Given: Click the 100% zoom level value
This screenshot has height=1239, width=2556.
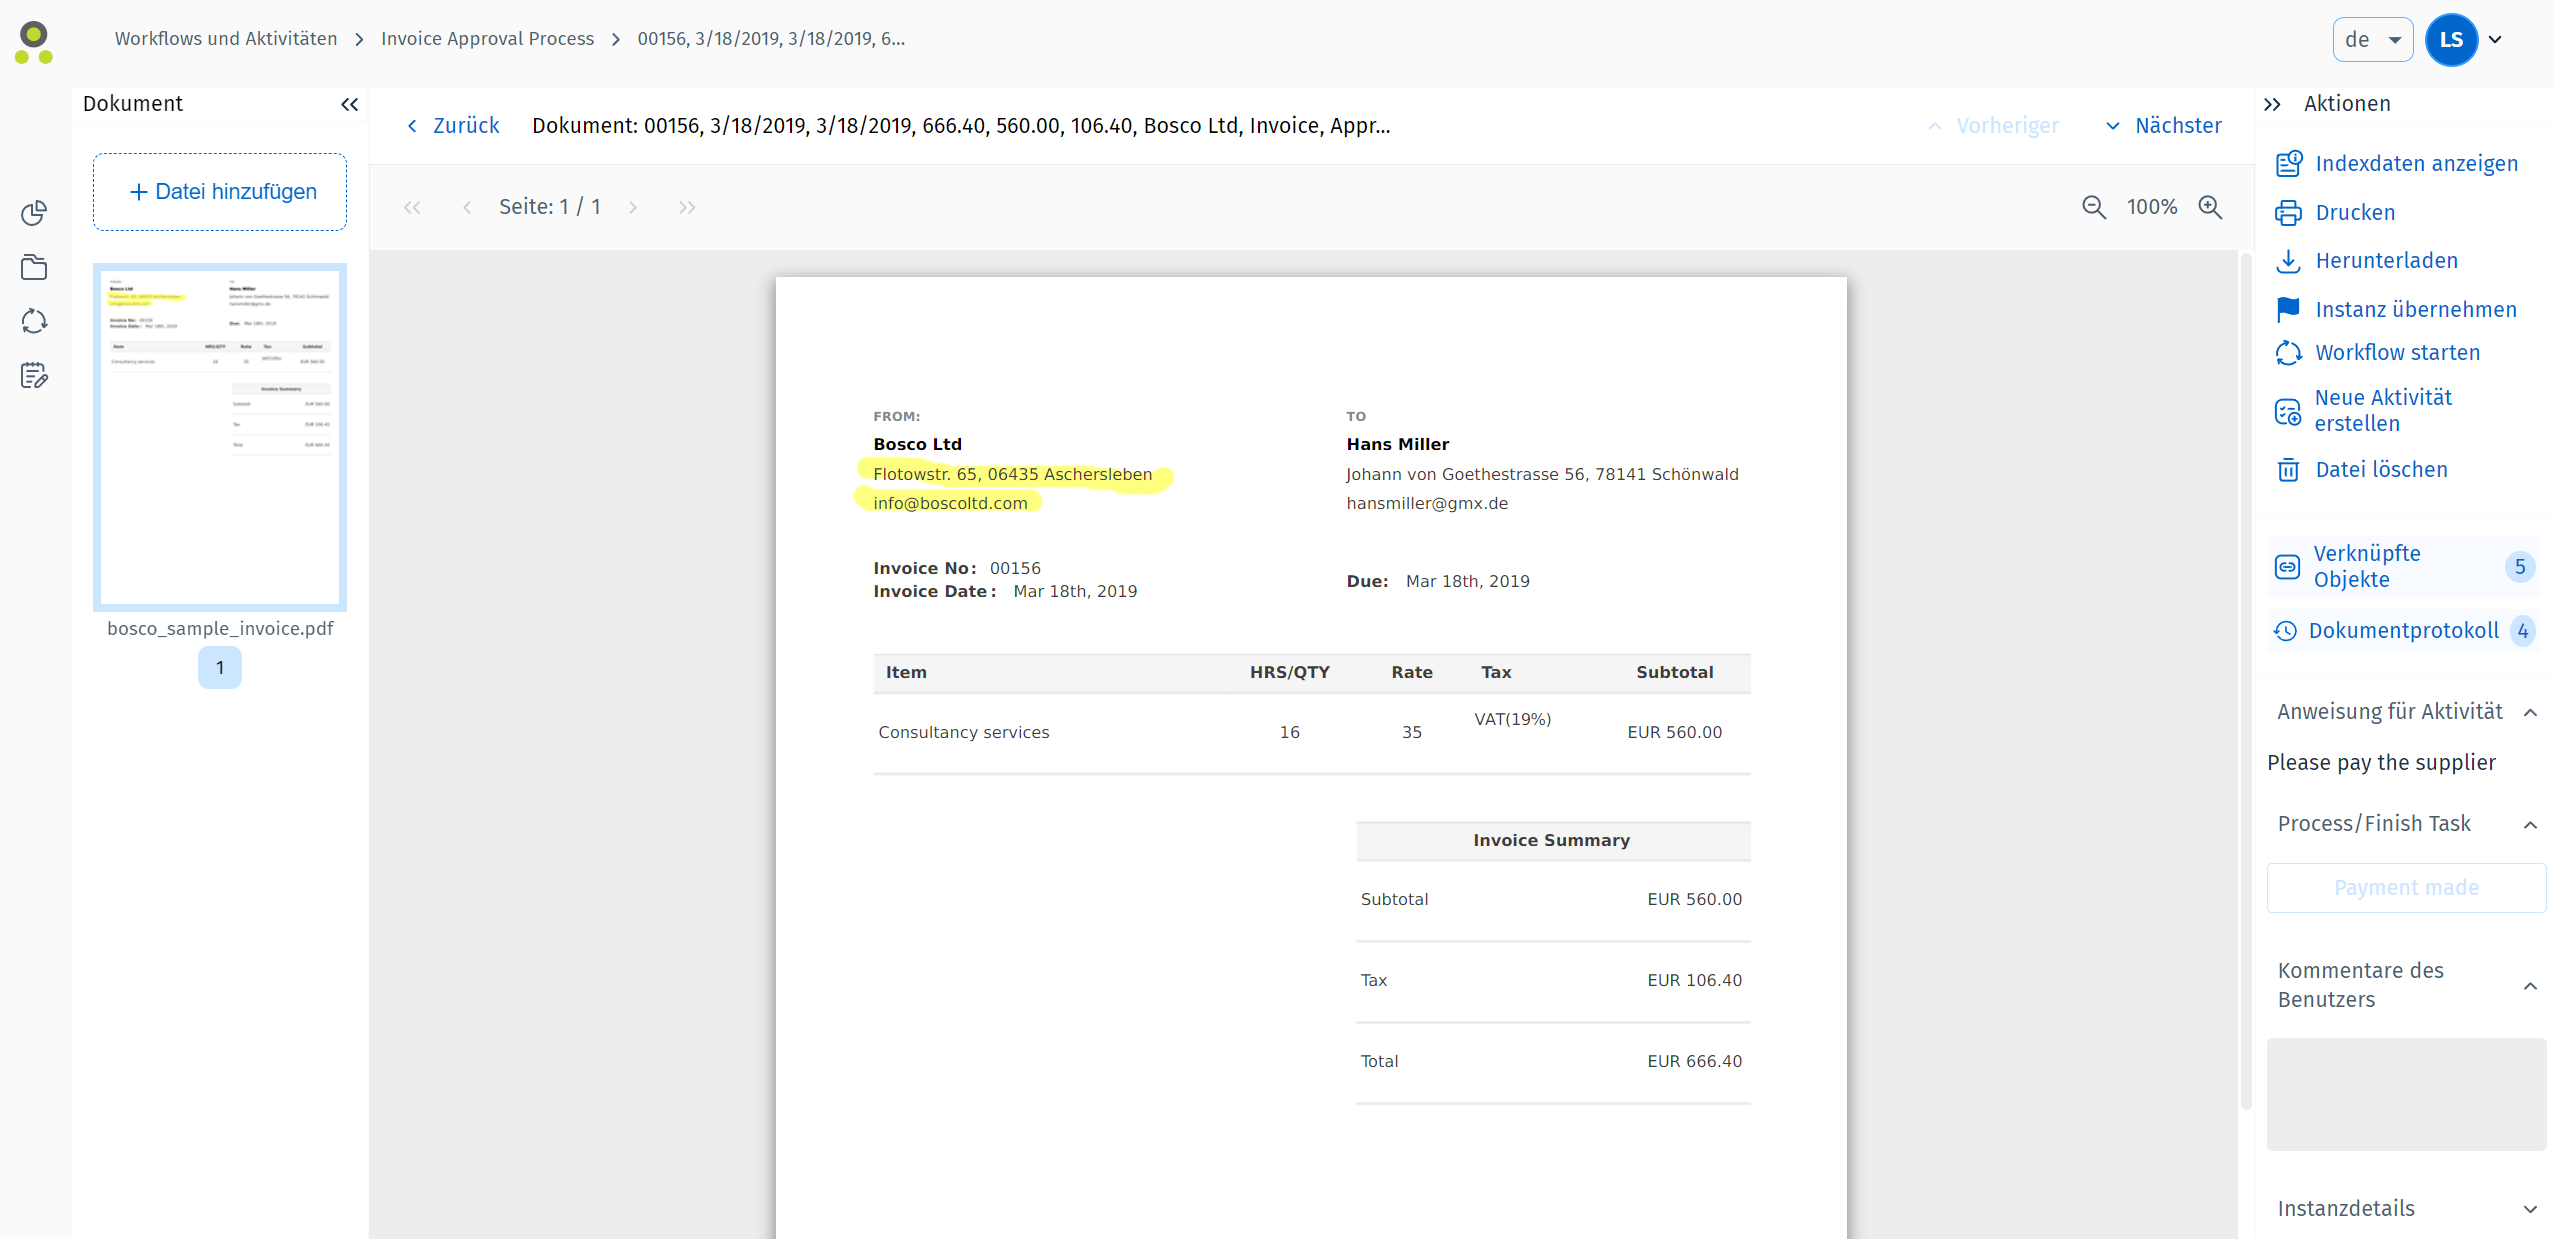Looking at the screenshot, I should [2152, 207].
